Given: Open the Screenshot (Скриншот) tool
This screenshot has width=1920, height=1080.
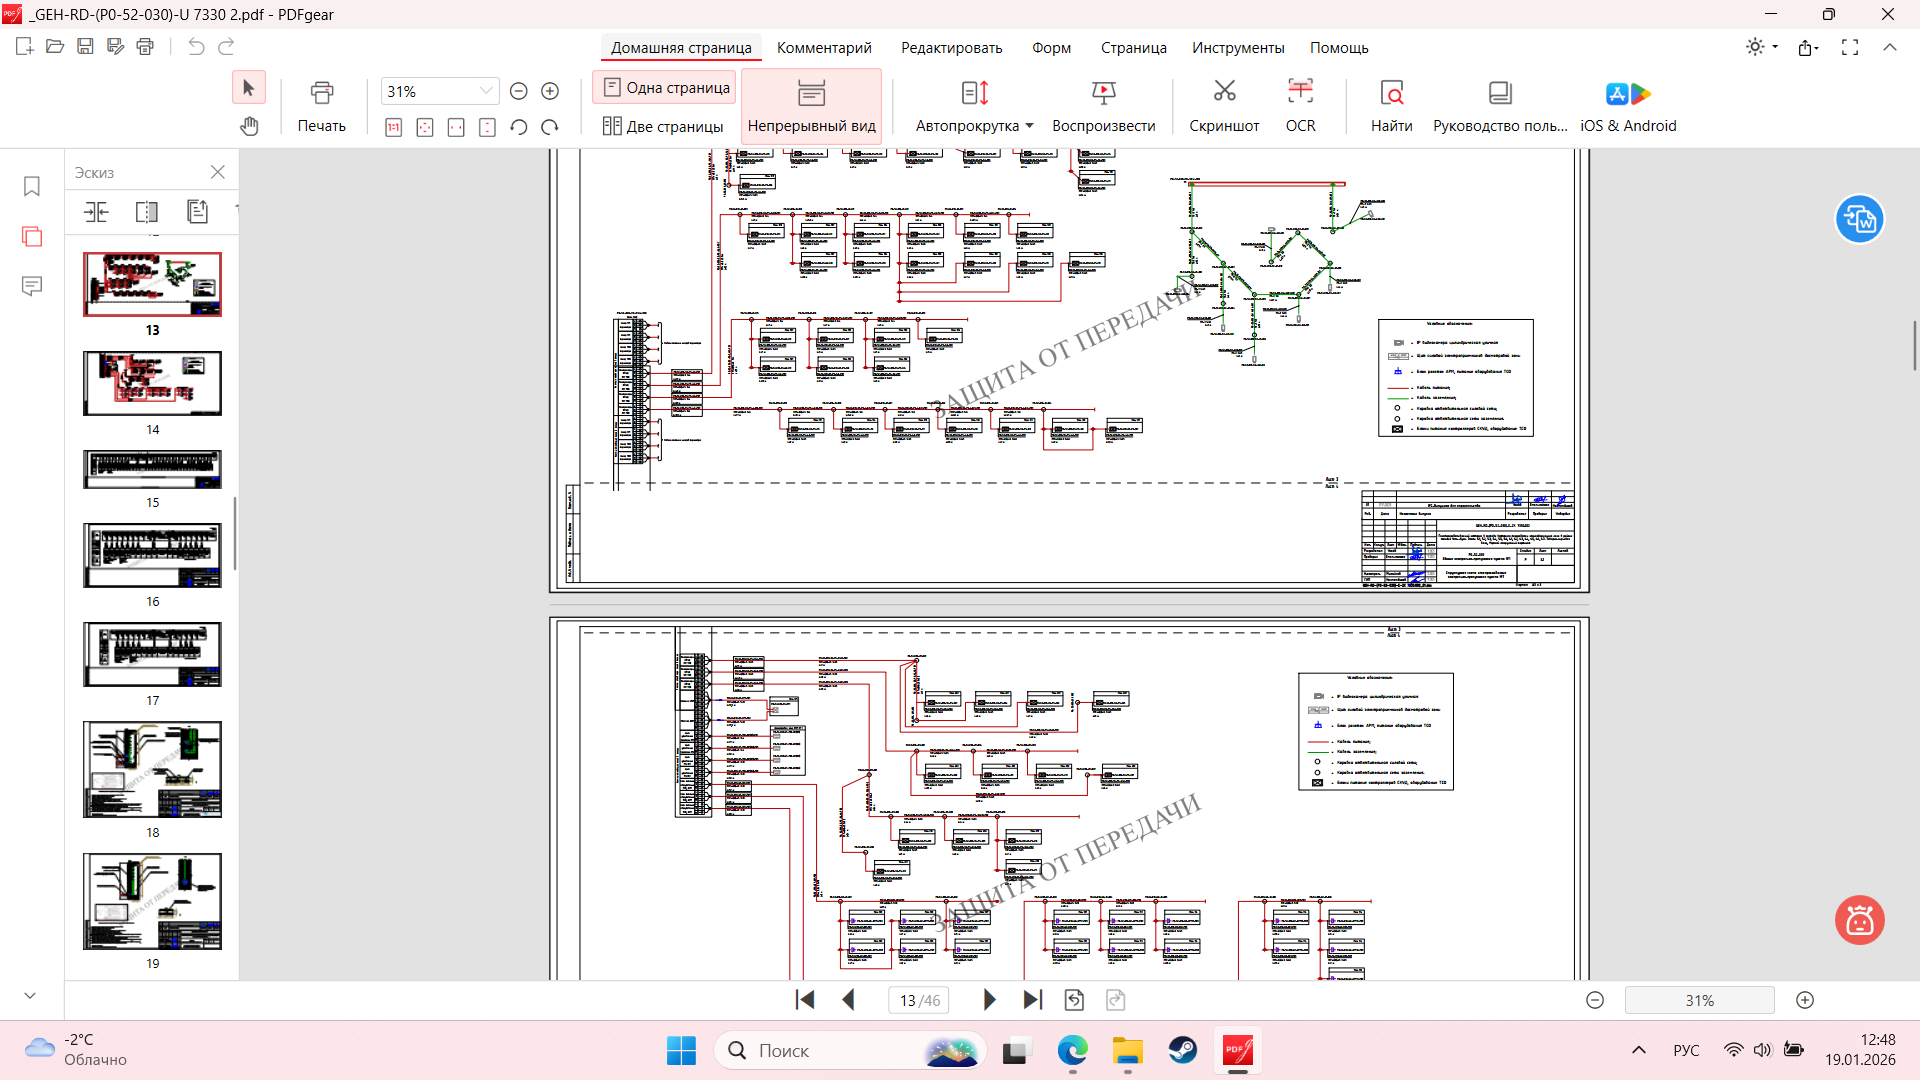Looking at the screenshot, I should point(1224,93).
